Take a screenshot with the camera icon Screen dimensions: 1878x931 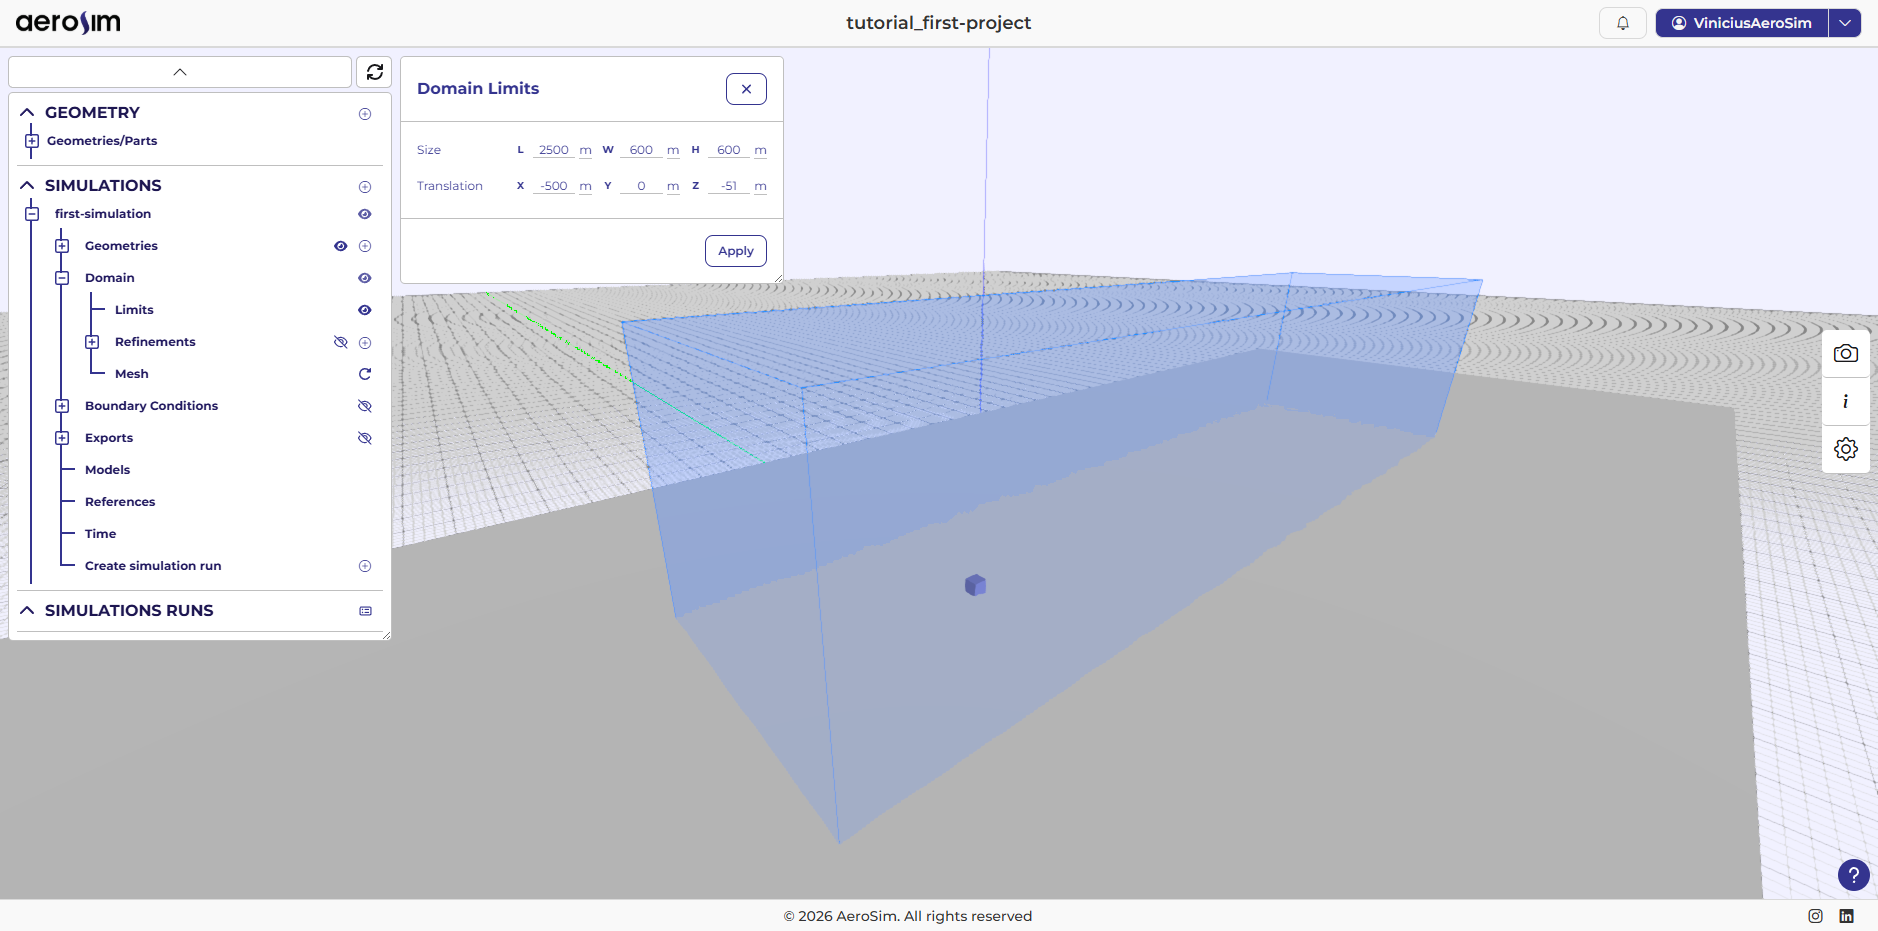[1845, 353]
